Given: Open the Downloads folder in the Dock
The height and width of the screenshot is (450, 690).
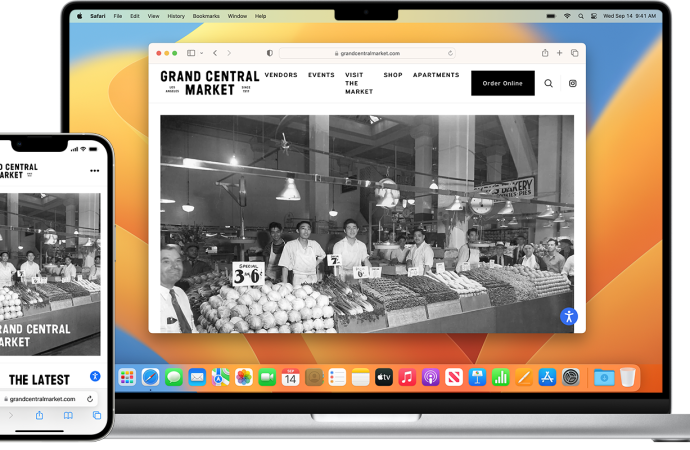Looking at the screenshot, I should (604, 377).
